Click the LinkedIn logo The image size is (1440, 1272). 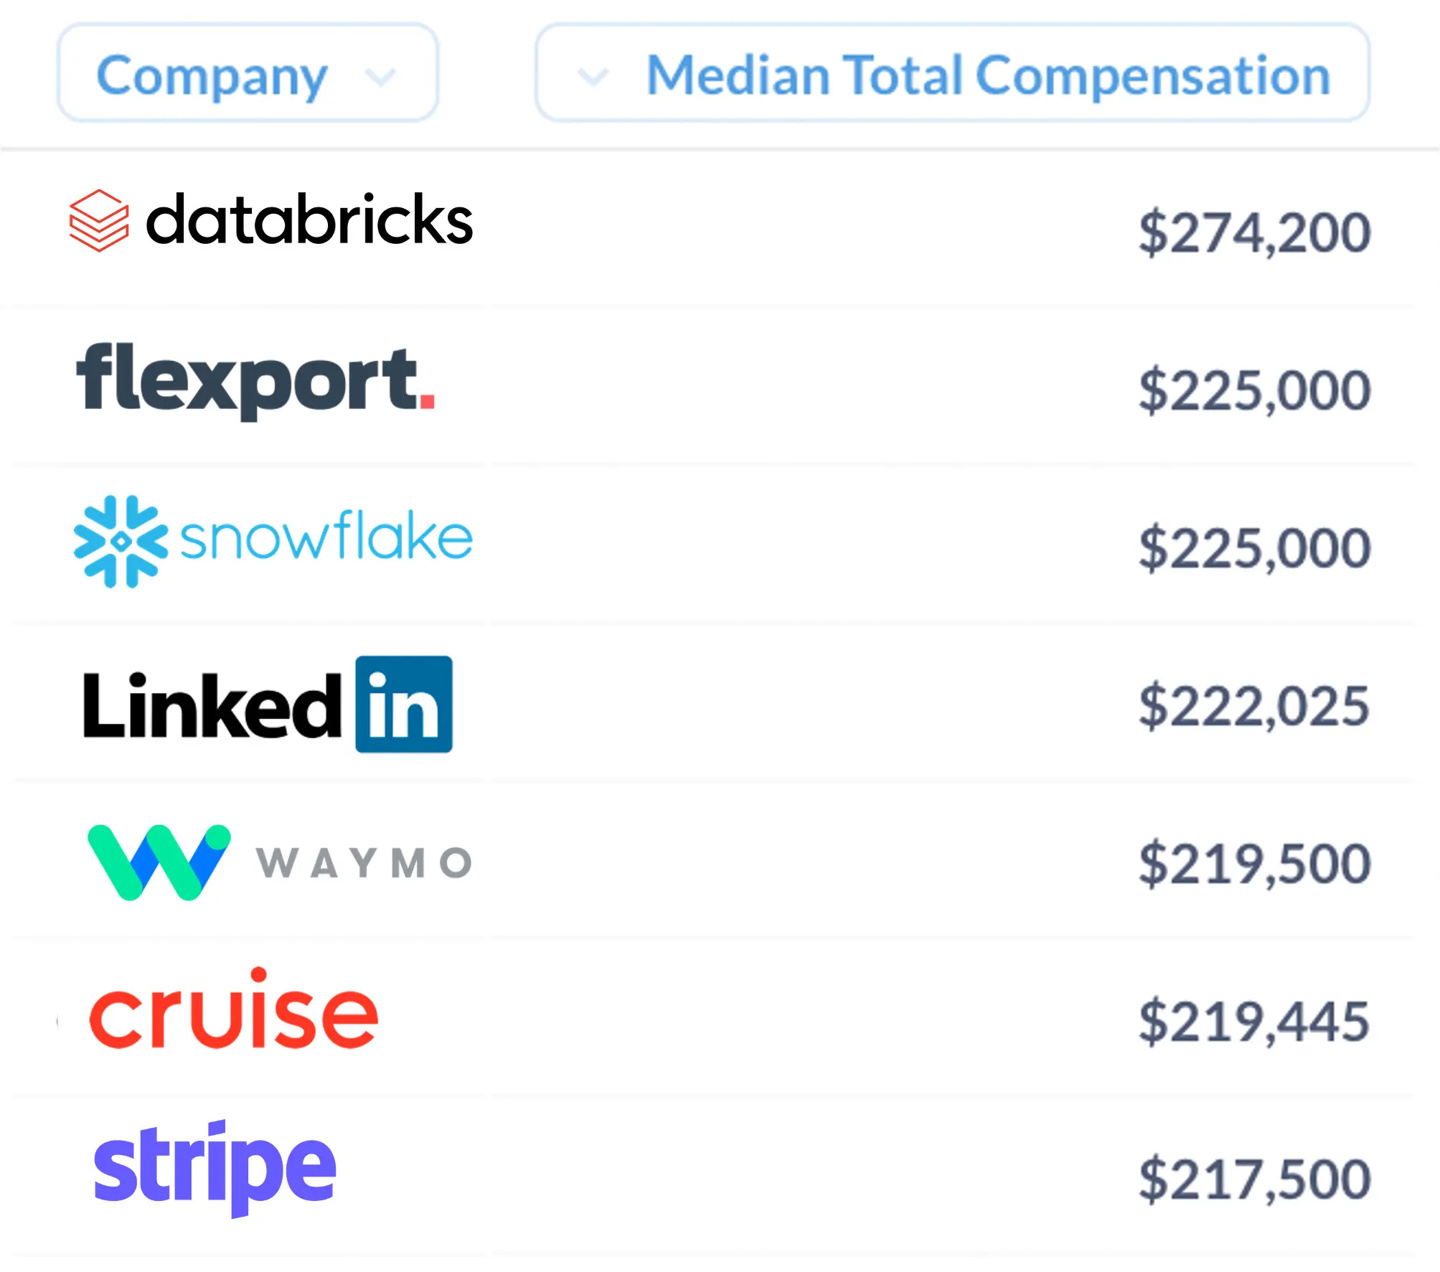point(267,705)
